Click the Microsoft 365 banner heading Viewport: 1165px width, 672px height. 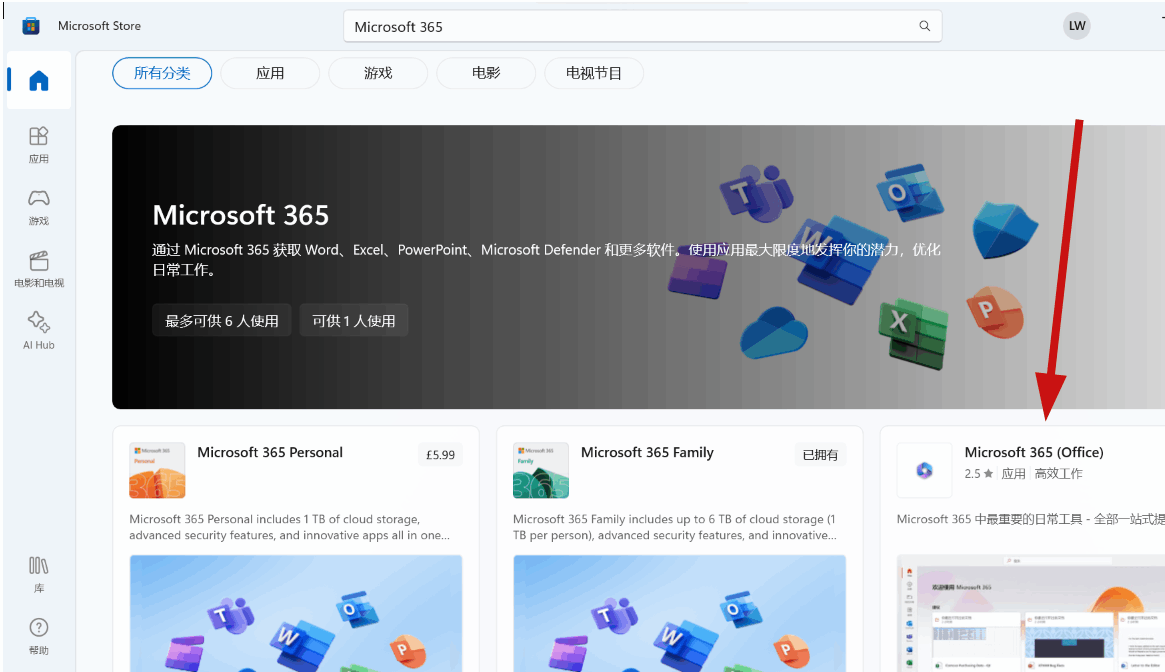[241, 216]
